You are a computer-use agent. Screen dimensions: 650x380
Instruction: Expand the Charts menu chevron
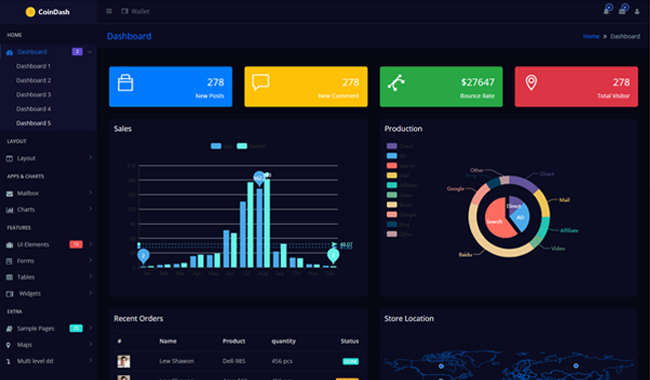(x=90, y=209)
